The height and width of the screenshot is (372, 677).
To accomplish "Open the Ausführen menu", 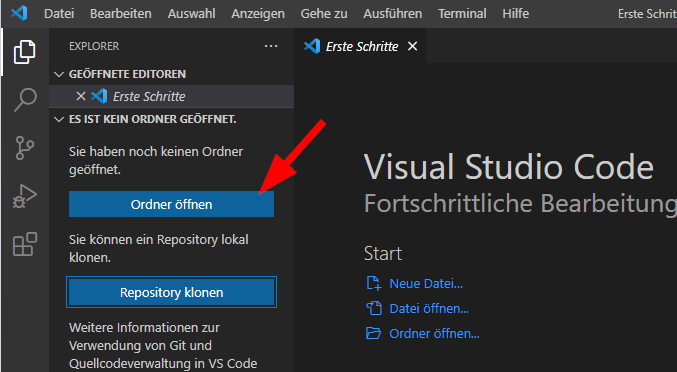I will tap(392, 14).
